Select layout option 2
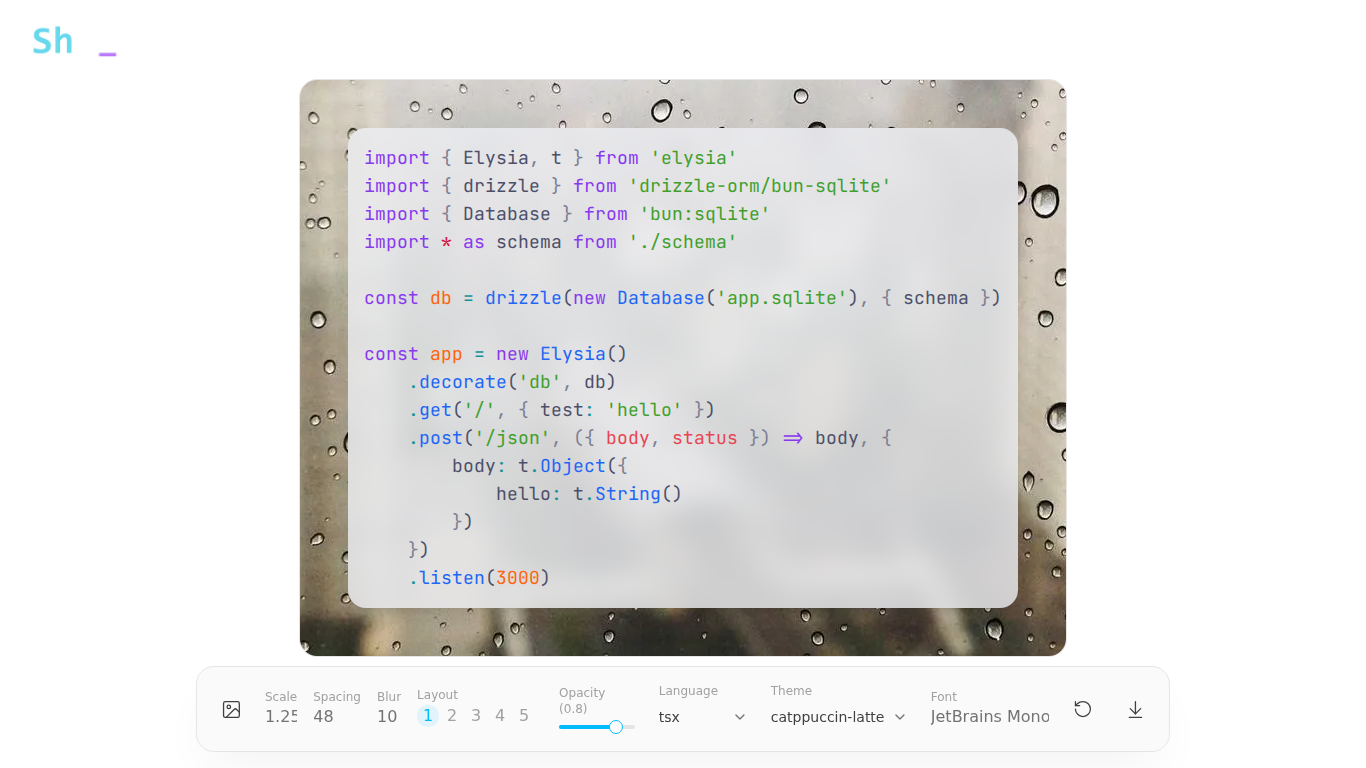 (x=452, y=716)
